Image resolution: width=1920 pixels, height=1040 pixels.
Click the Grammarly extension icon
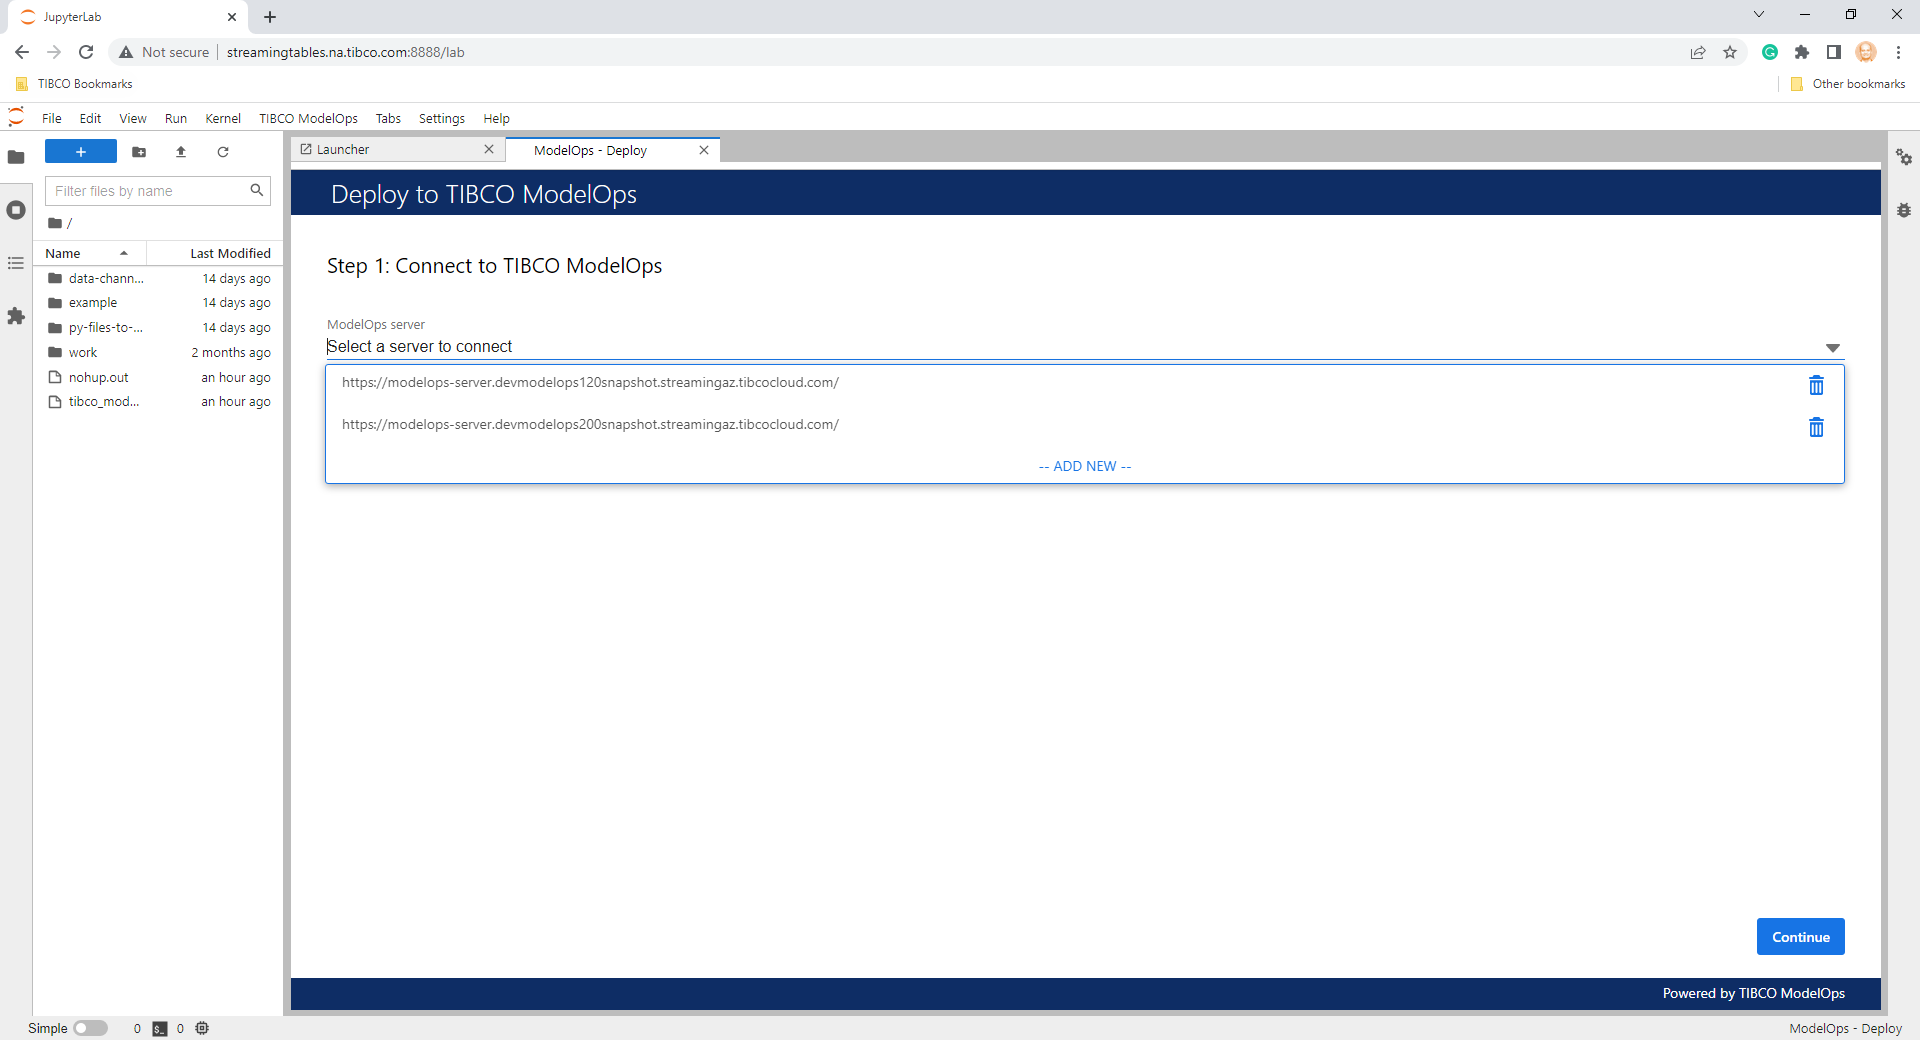pos(1770,52)
